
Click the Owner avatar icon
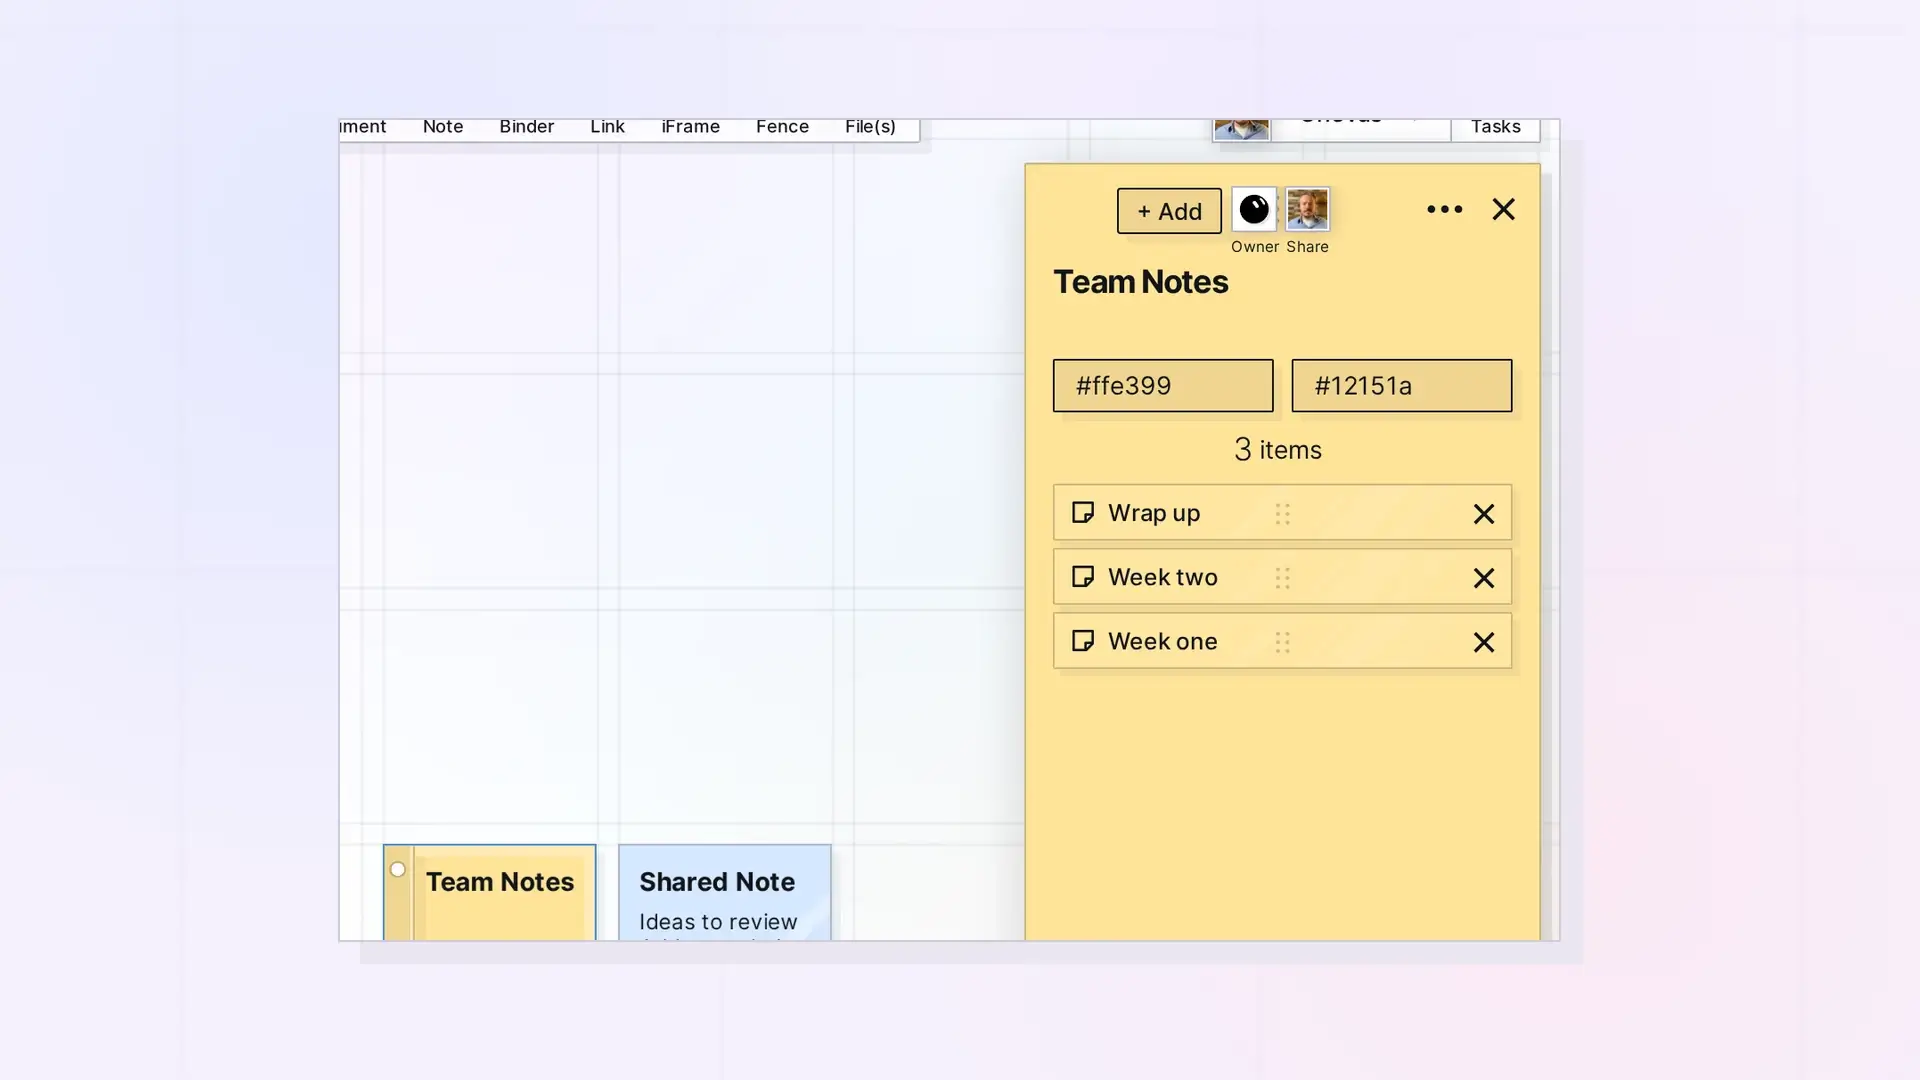1253,209
